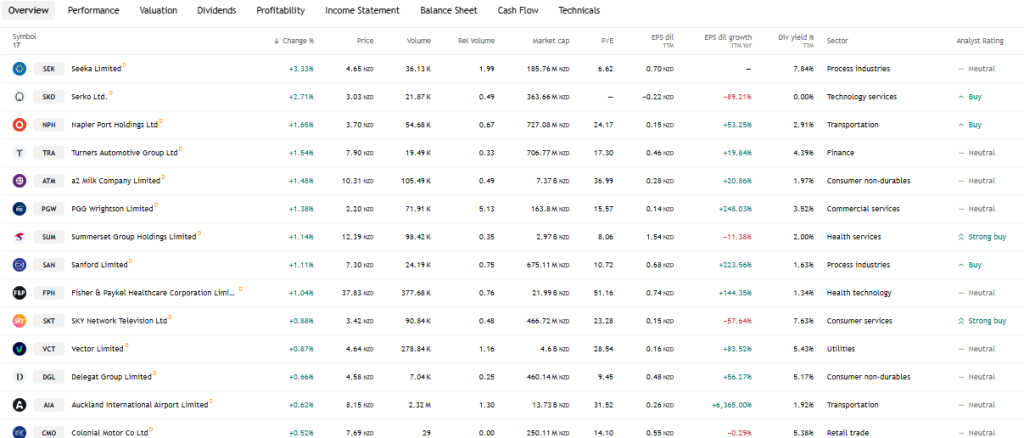Screen dimensions: 1024x438
Task: Open the Technicals tab
Action: [x=579, y=10]
